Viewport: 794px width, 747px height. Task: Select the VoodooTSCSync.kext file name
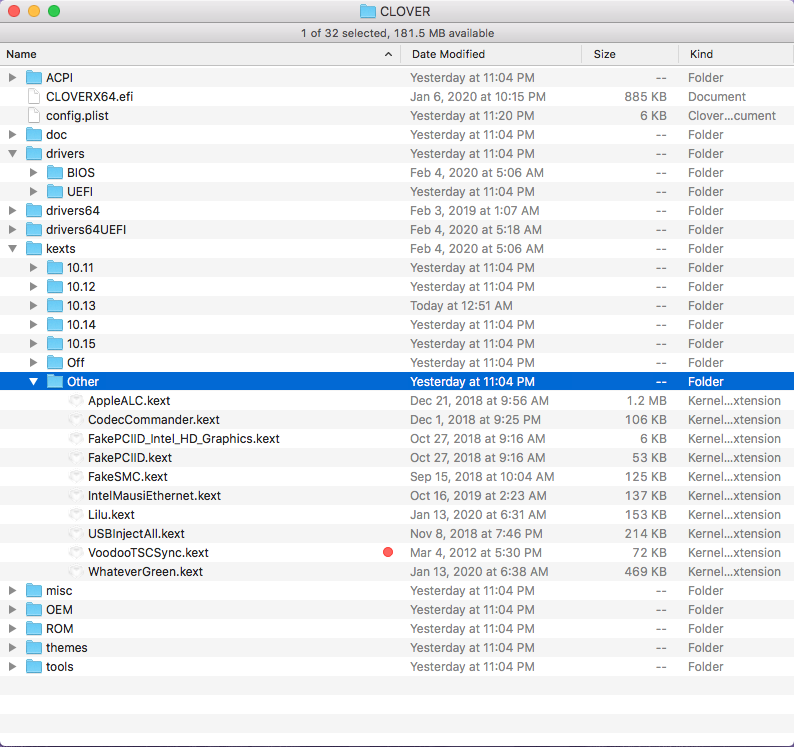tap(148, 553)
